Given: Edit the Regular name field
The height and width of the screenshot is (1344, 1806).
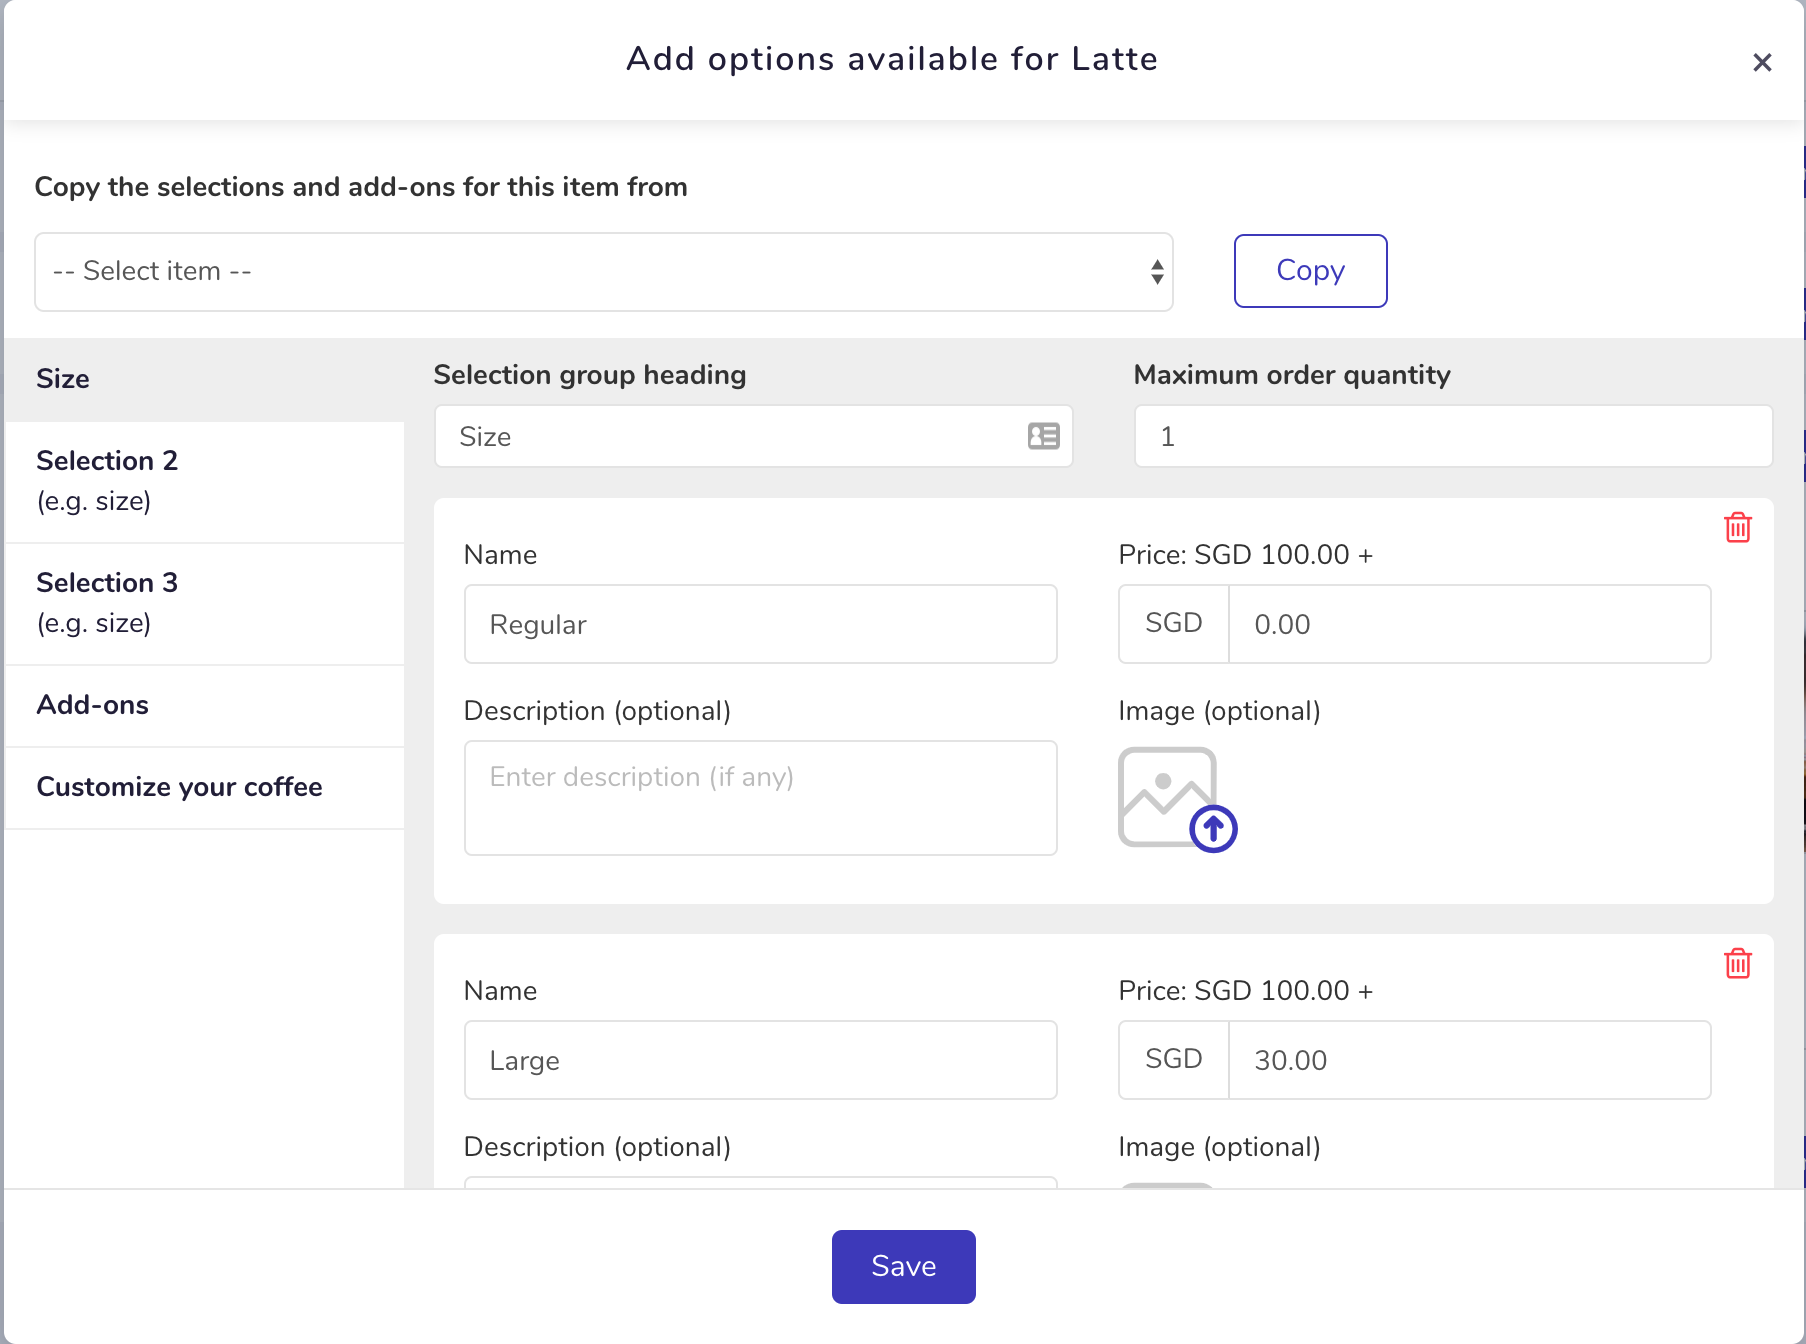Looking at the screenshot, I should pos(760,624).
